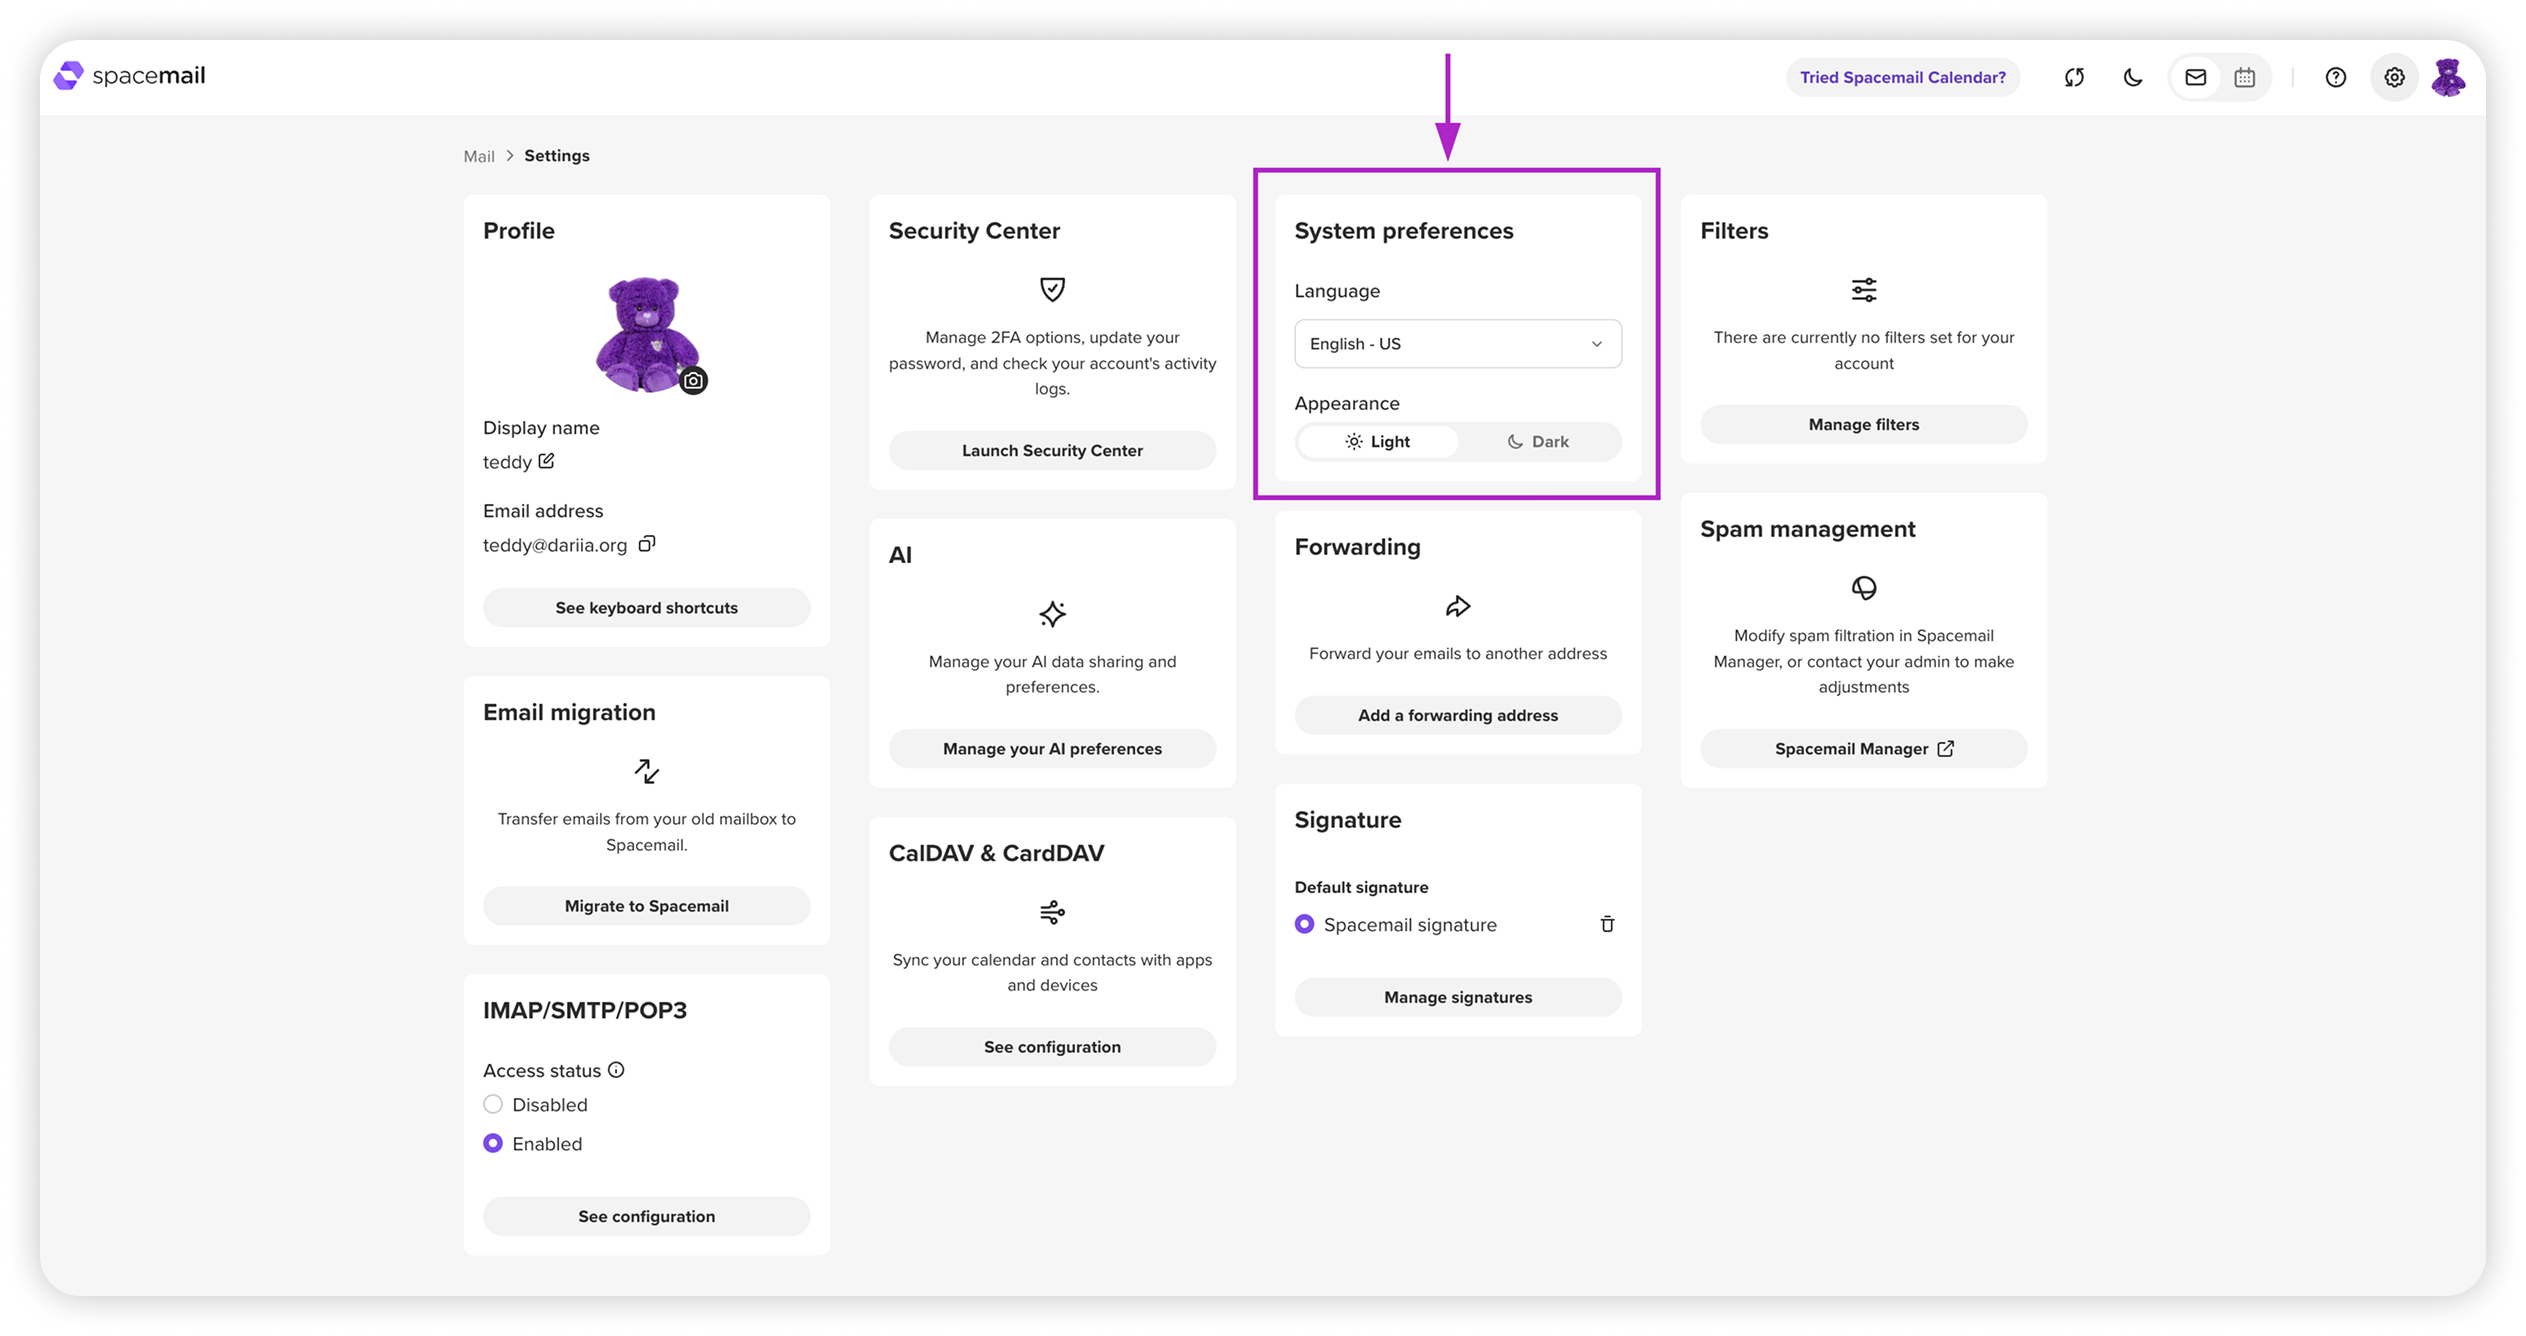This screenshot has width=2526, height=1336.
Task: Change profile photo via camera icon
Action: [x=693, y=381]
